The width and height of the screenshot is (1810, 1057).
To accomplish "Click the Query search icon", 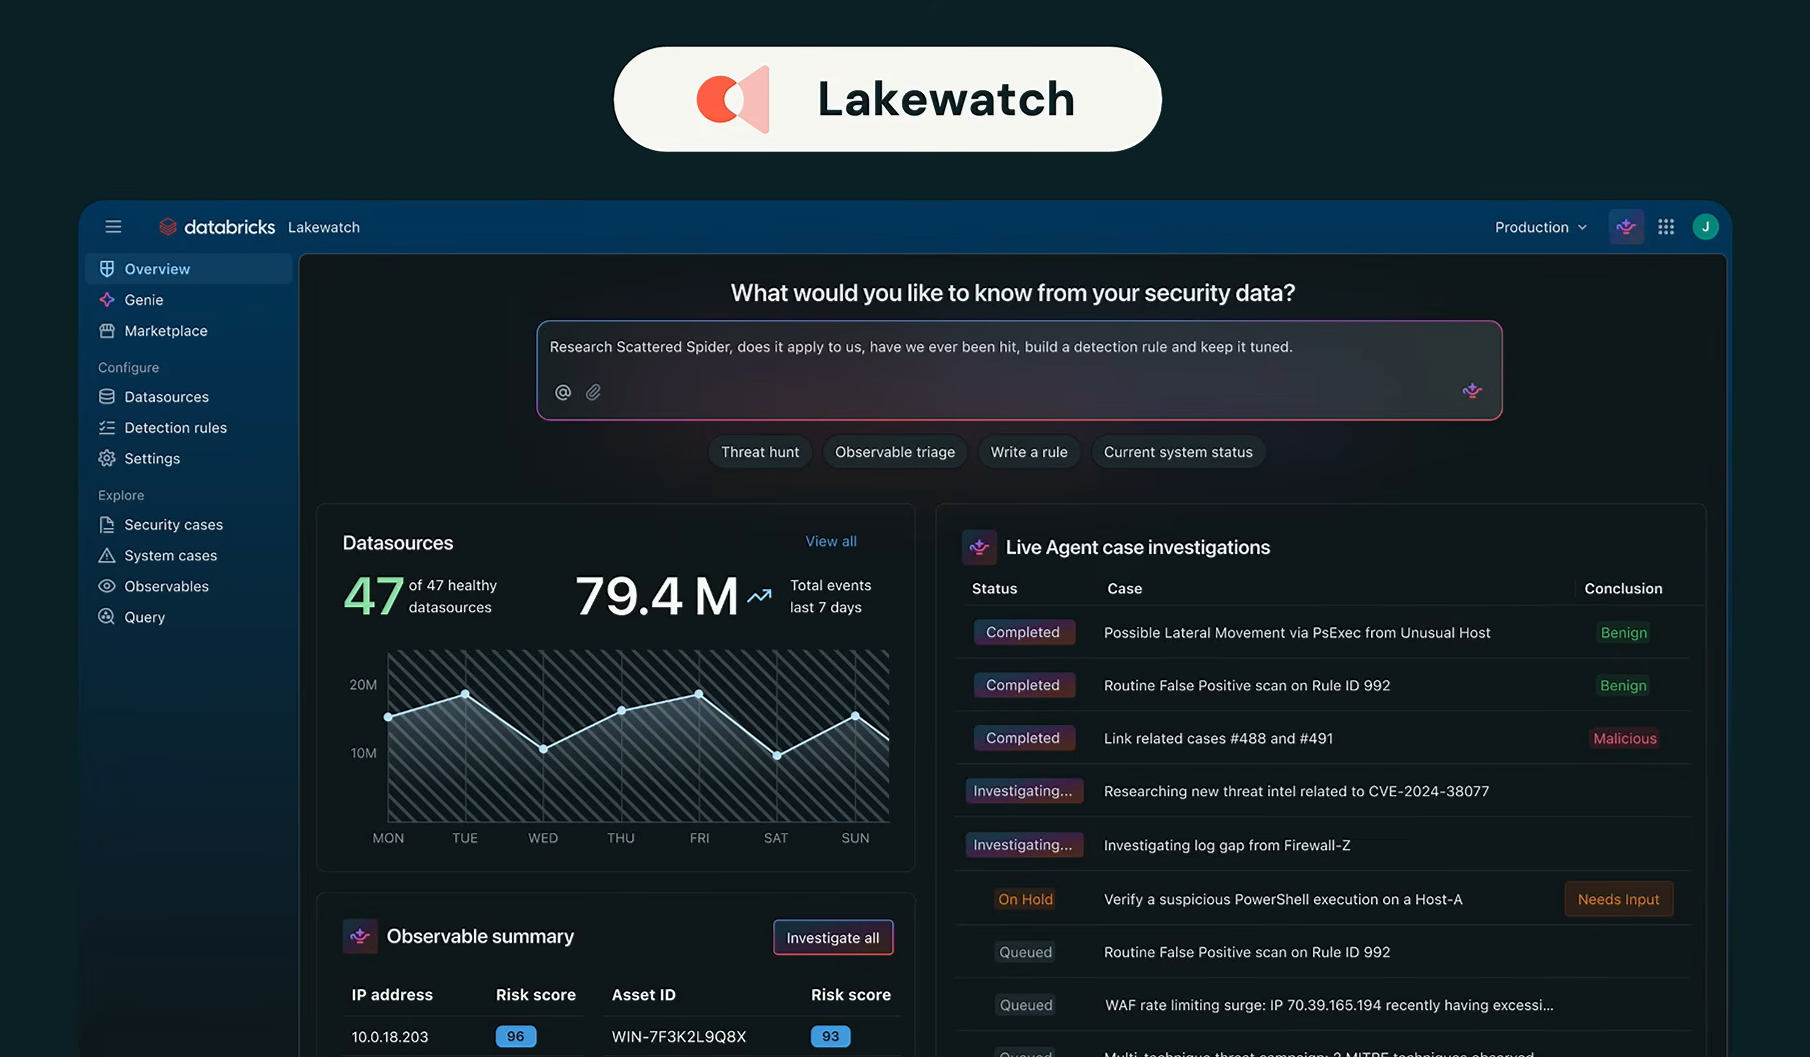I will [x=107, y=617].
